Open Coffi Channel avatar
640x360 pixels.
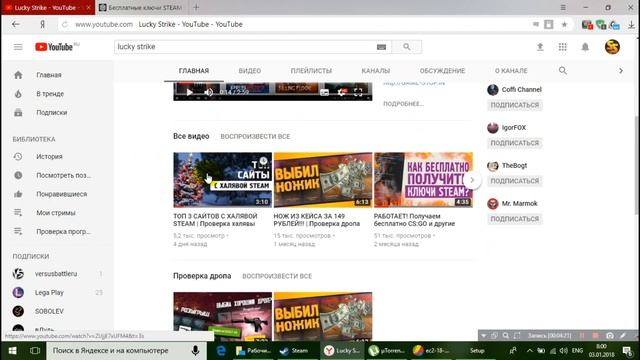click(x=493, y=90)
